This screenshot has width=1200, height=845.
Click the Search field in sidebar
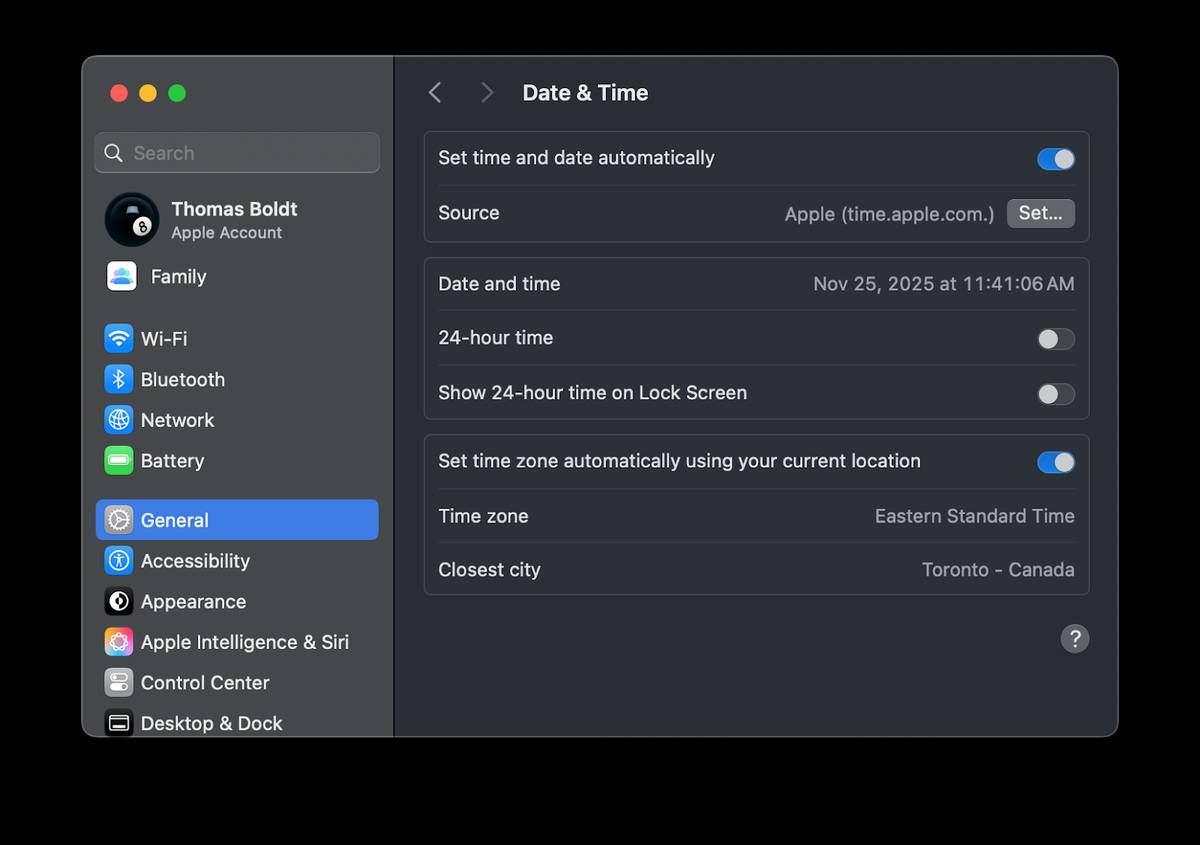point(237,153)
